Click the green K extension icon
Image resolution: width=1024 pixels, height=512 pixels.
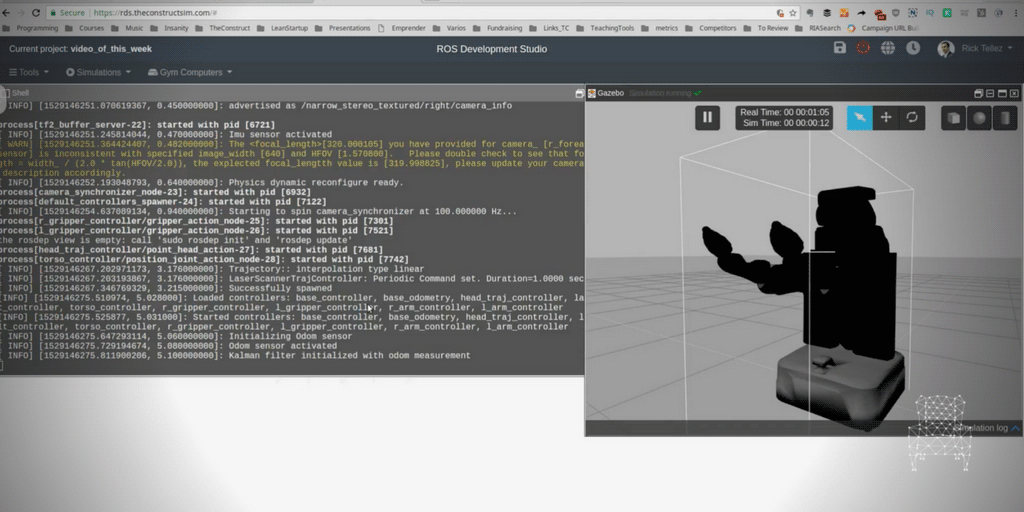[x=947, y=12]
